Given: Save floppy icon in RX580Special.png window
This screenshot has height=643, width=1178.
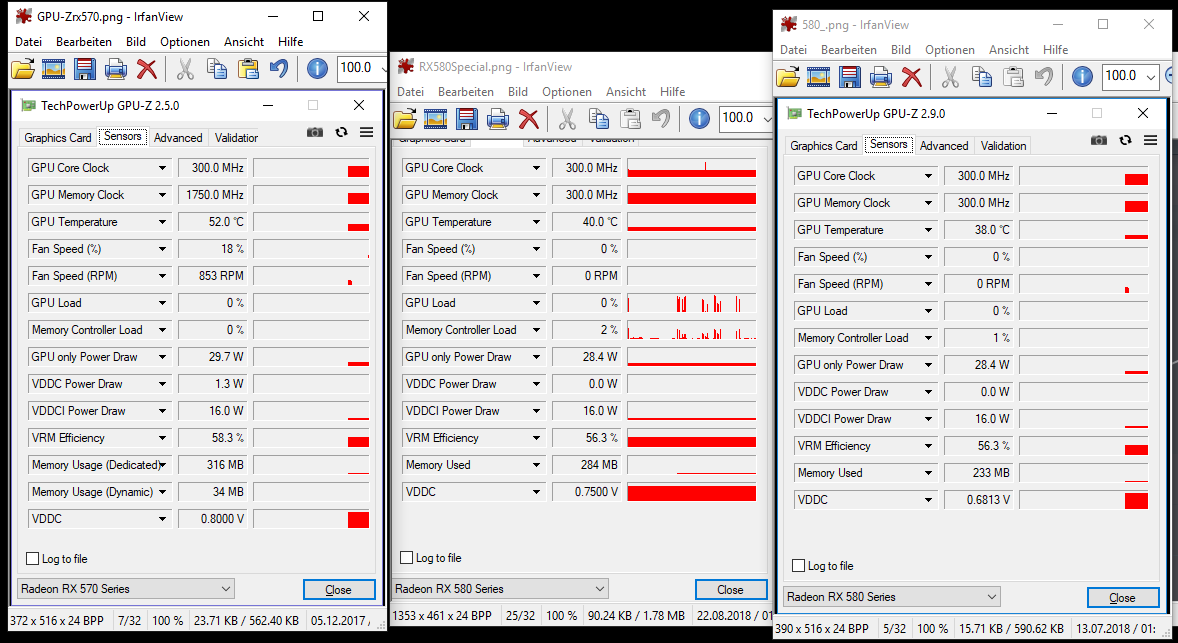Looking at the screenshot, I should click(467, 119).
